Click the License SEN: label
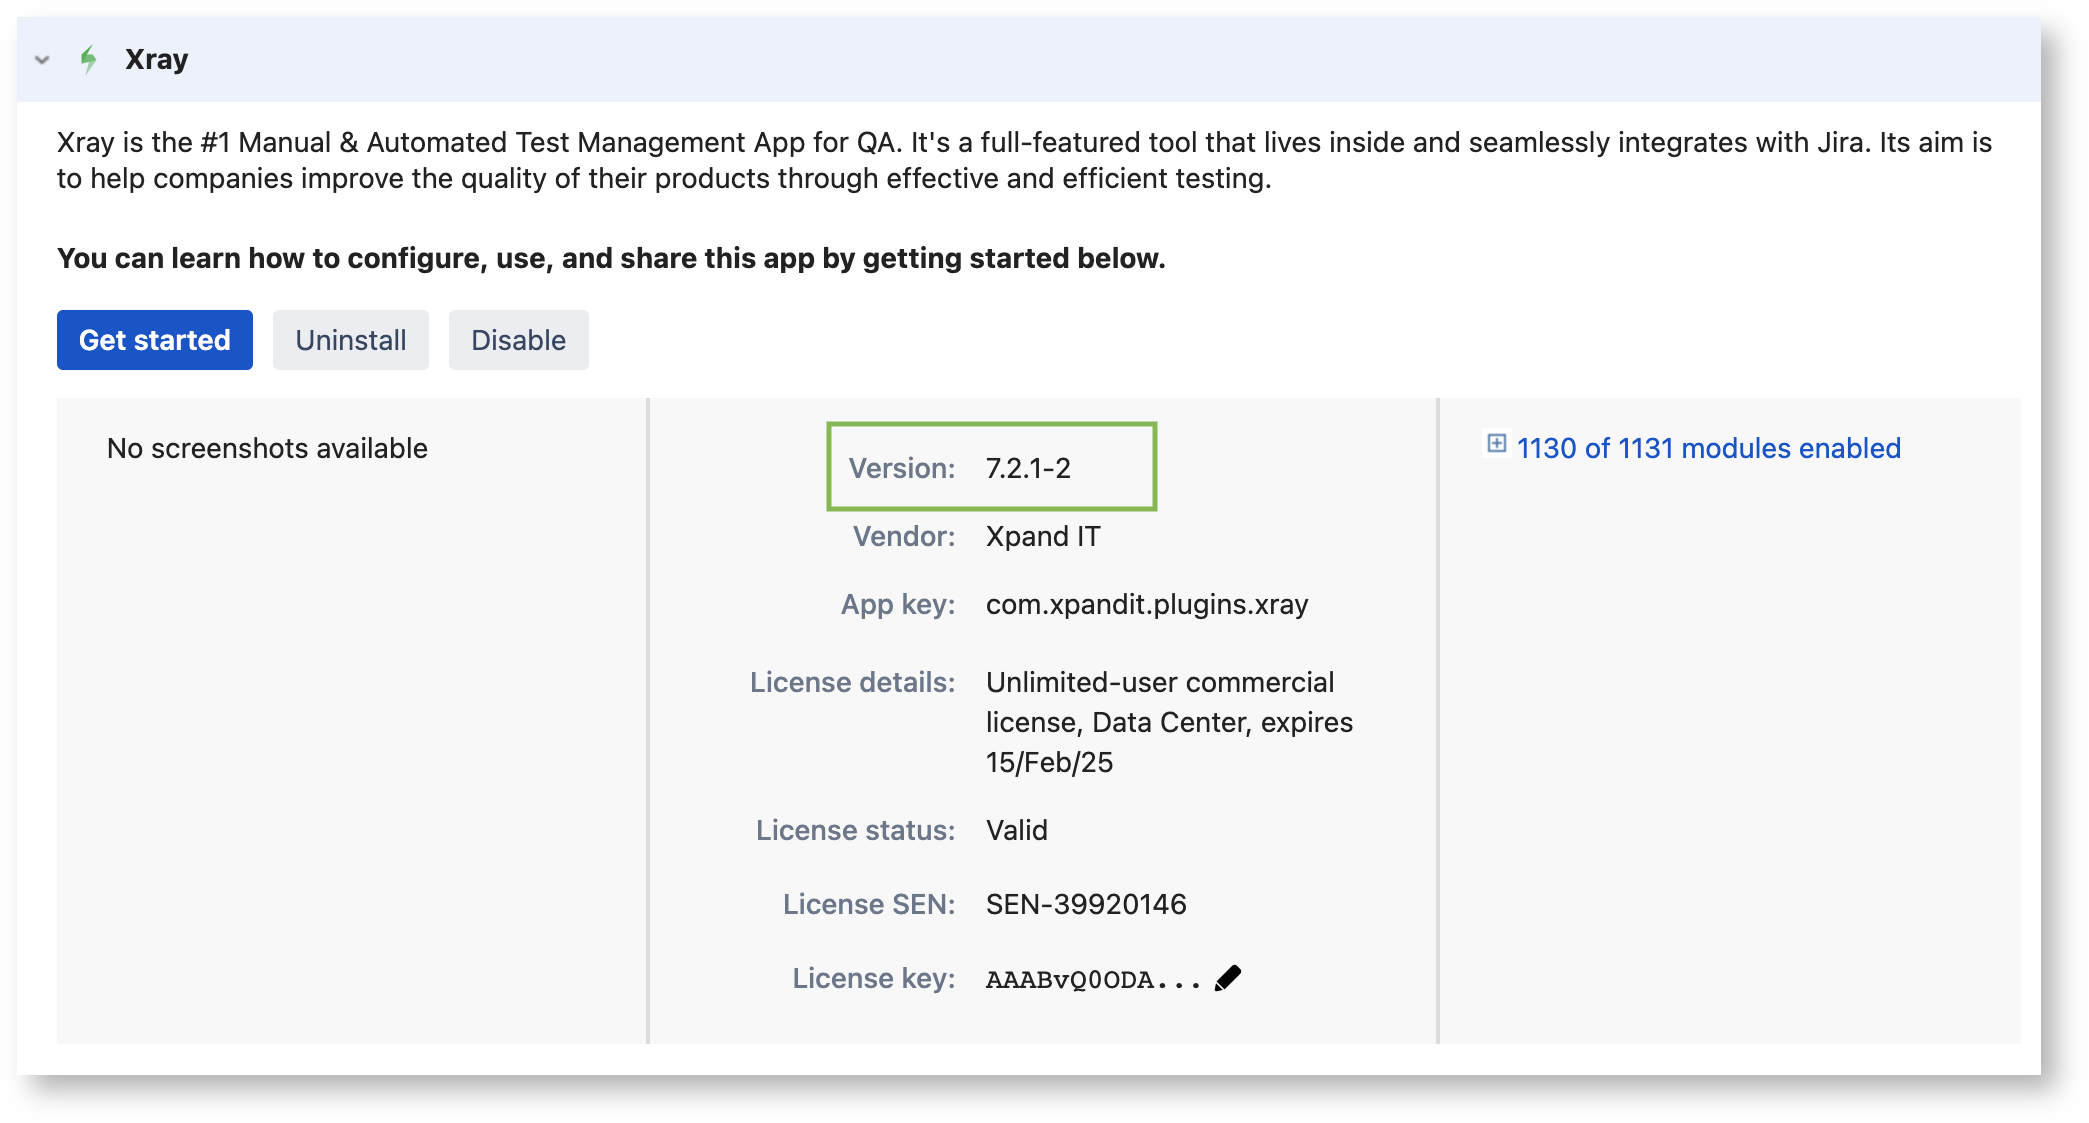Viewport: 2089px width, 1123px height. pyautogui.click(x=869, y=904)
